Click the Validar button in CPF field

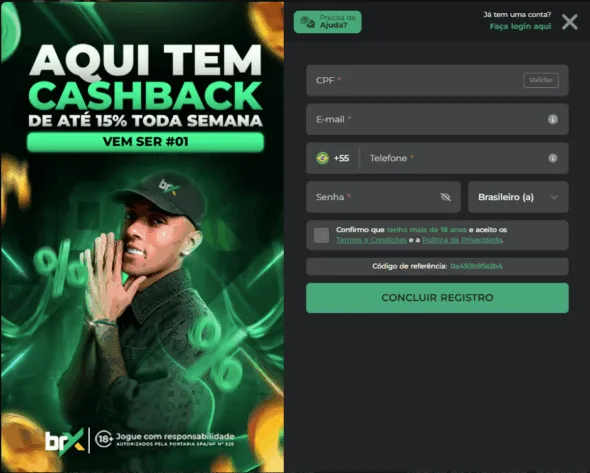pyautogui.click(x=541, y=80)
